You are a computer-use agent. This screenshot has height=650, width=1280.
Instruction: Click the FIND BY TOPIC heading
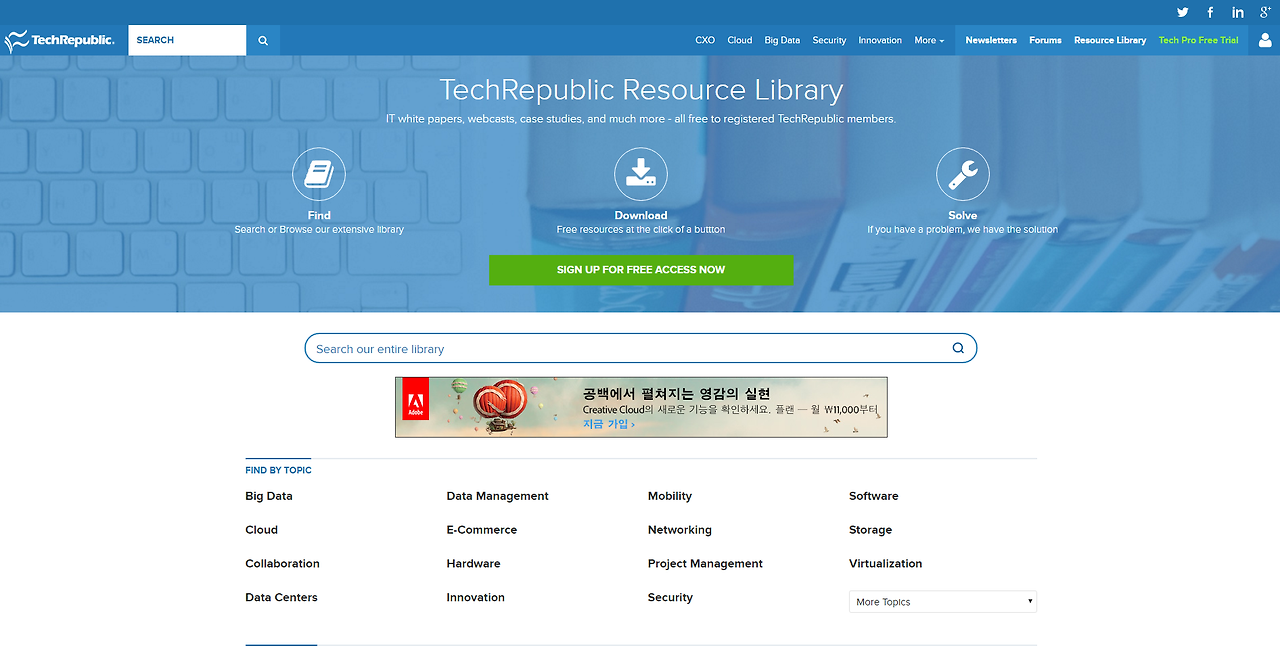[279, 470]
